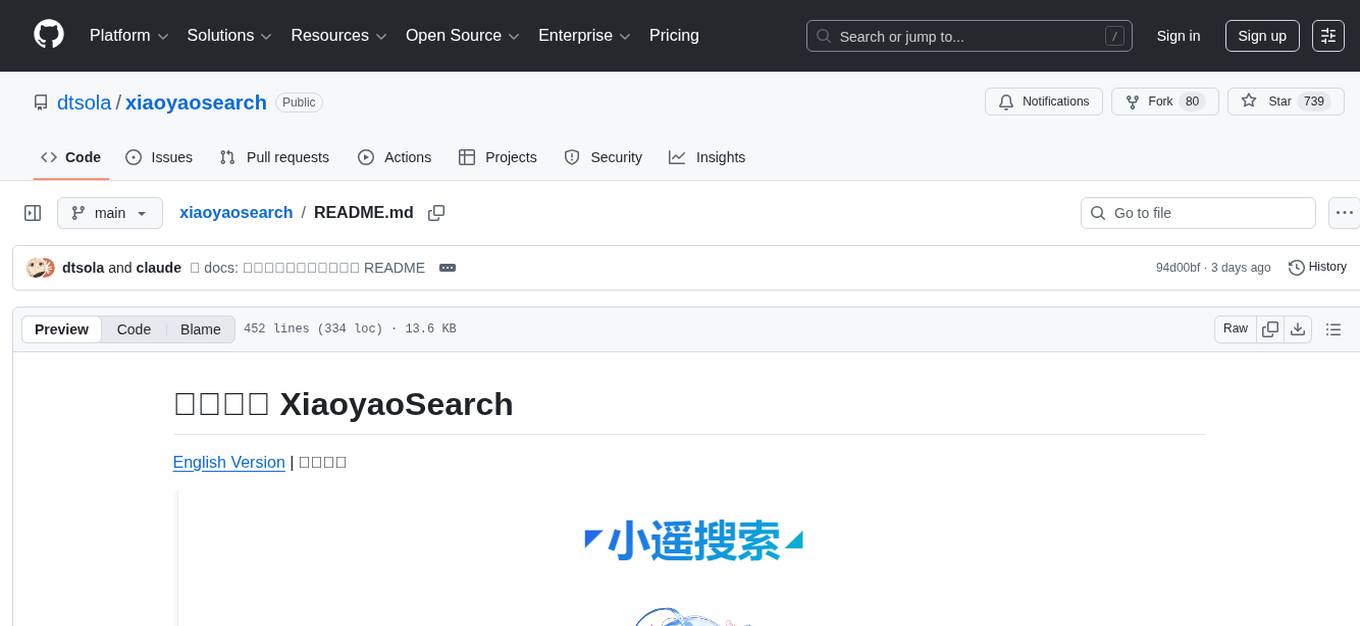Open commit History for README.md

pyautogui.click(x=1317, y=267)
